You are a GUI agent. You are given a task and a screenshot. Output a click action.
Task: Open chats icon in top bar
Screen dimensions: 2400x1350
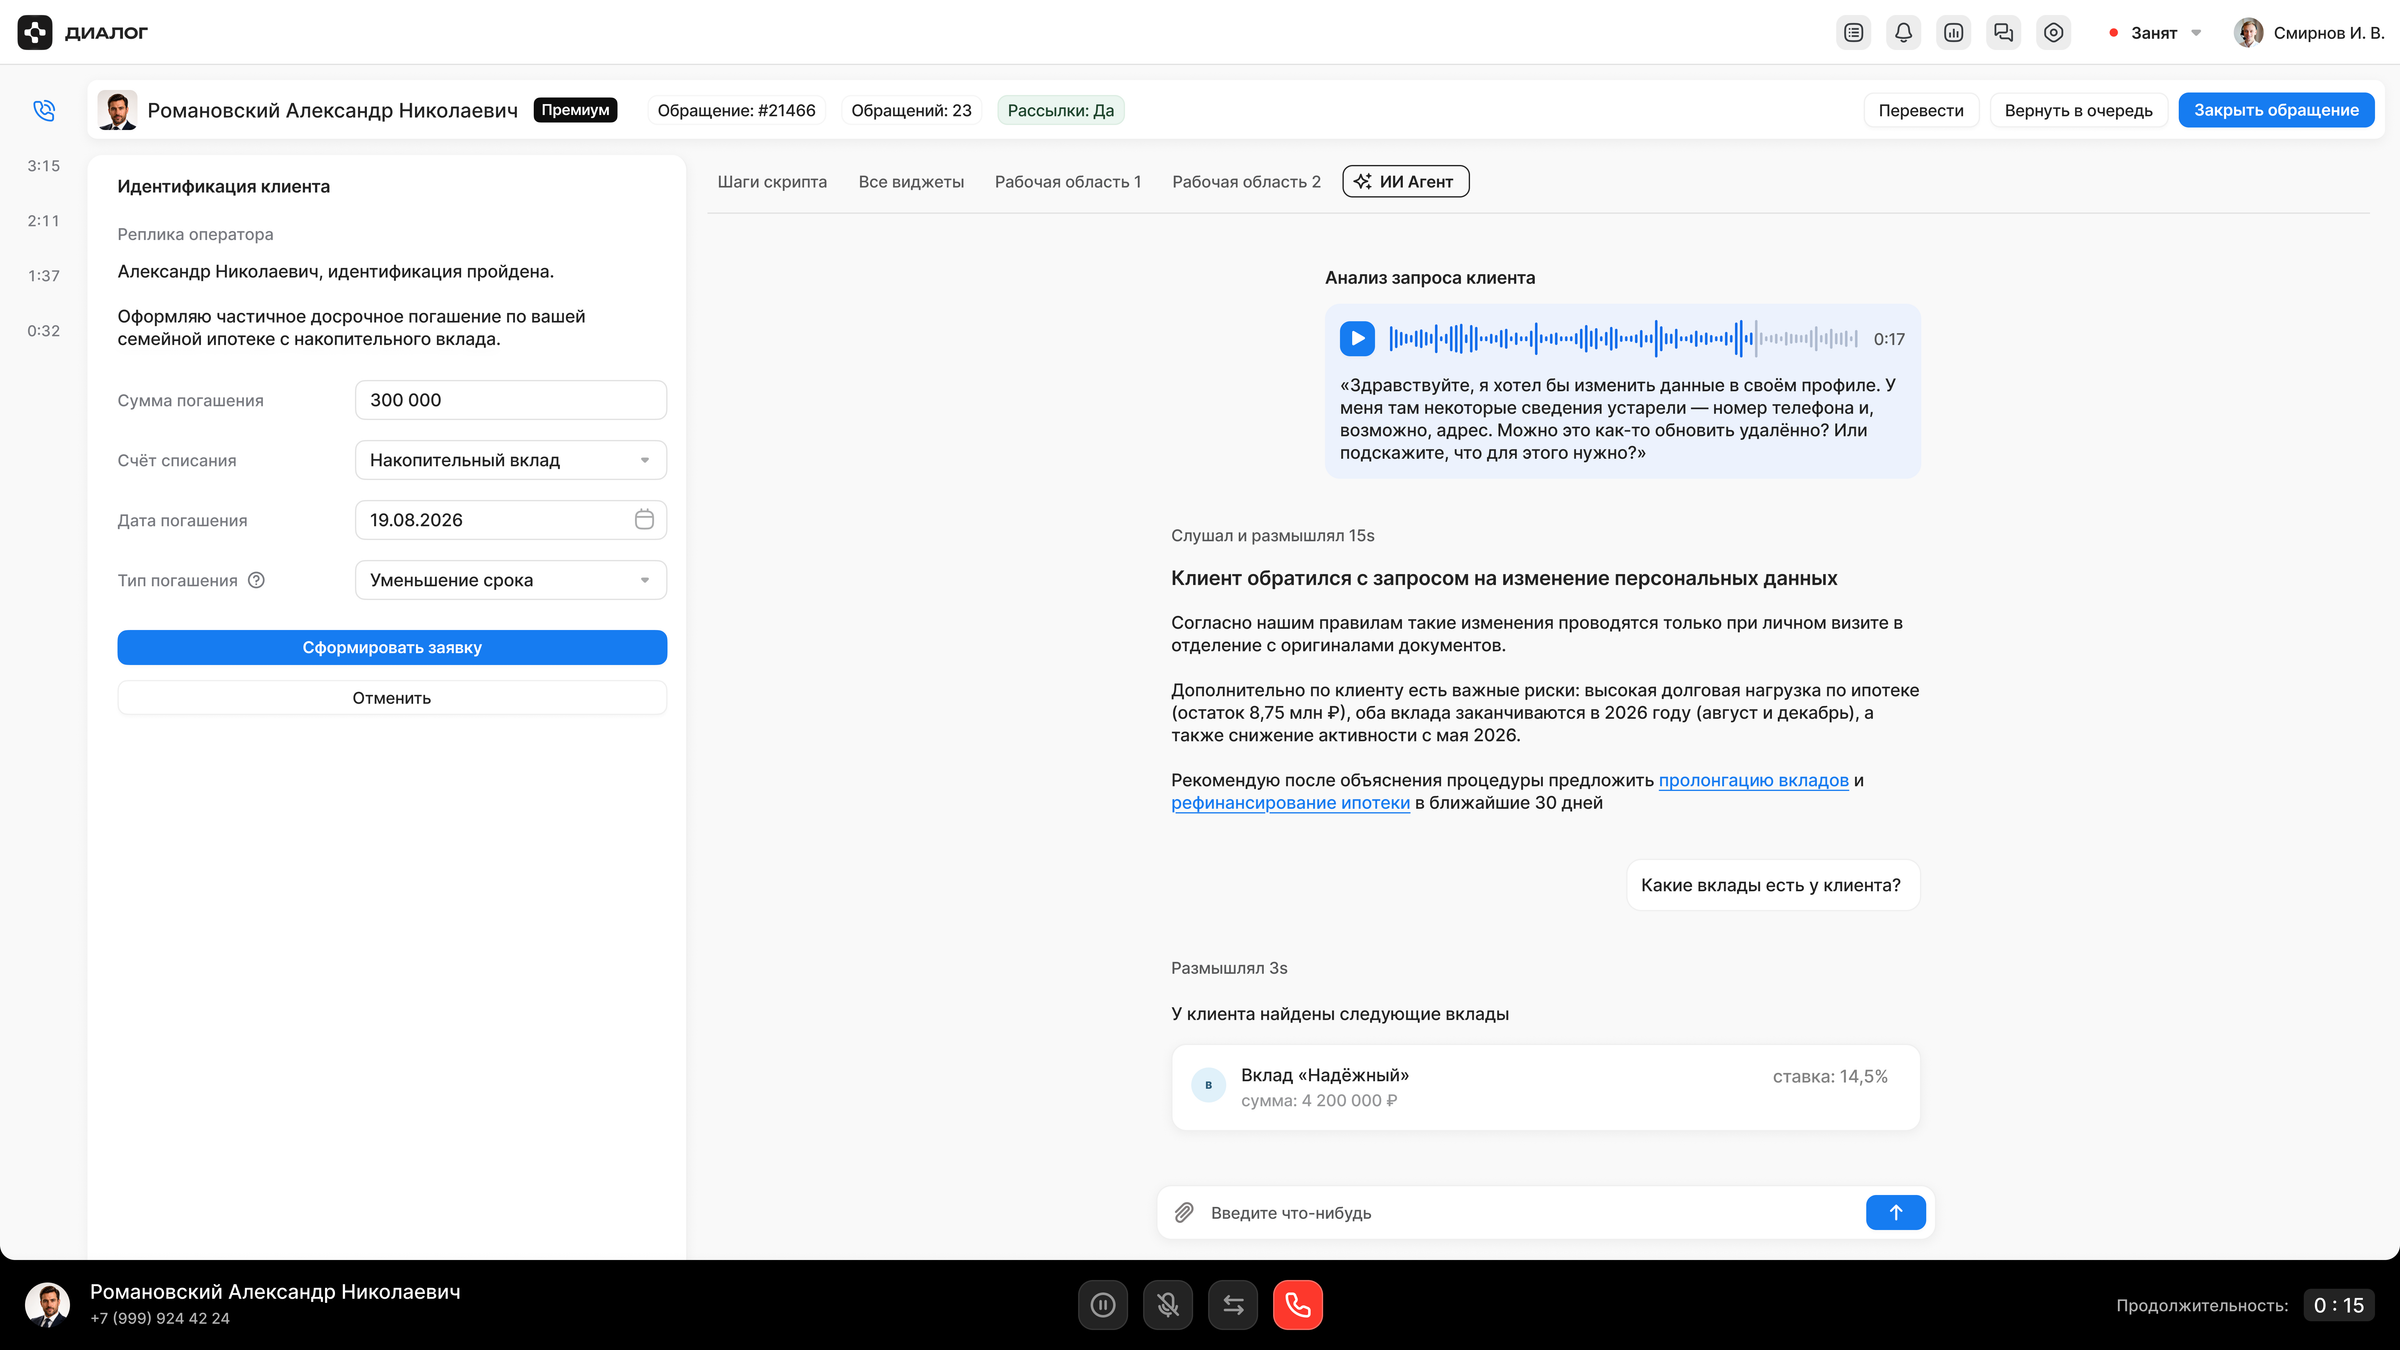2003,33
